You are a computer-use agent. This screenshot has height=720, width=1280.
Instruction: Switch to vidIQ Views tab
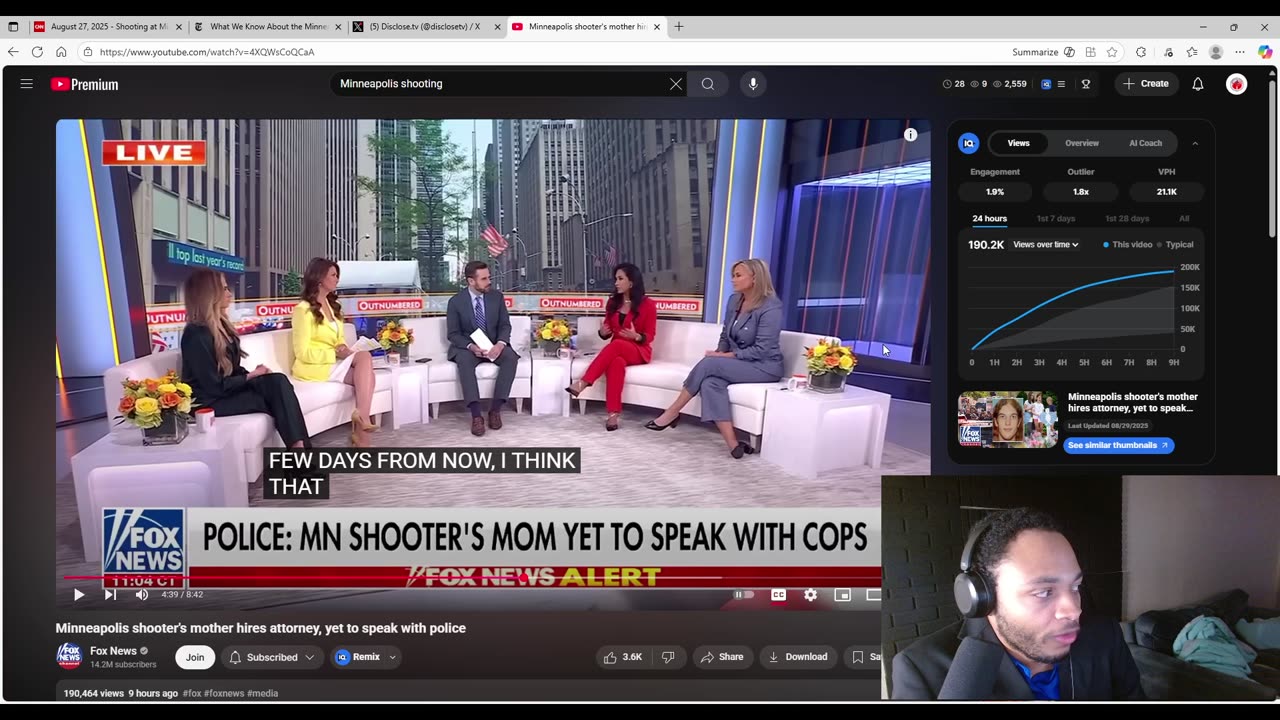(1019, 144)
